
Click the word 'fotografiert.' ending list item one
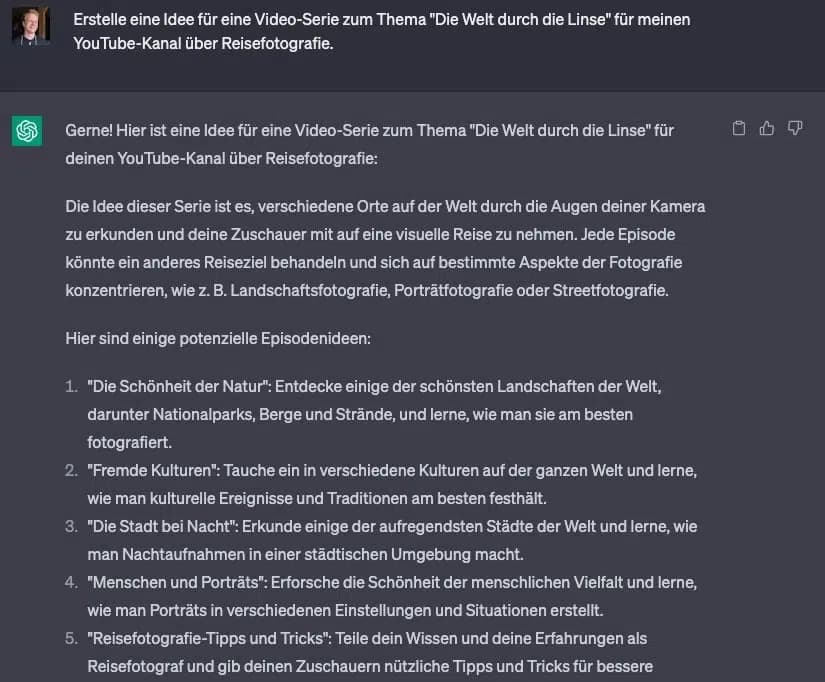pos(129,442)
